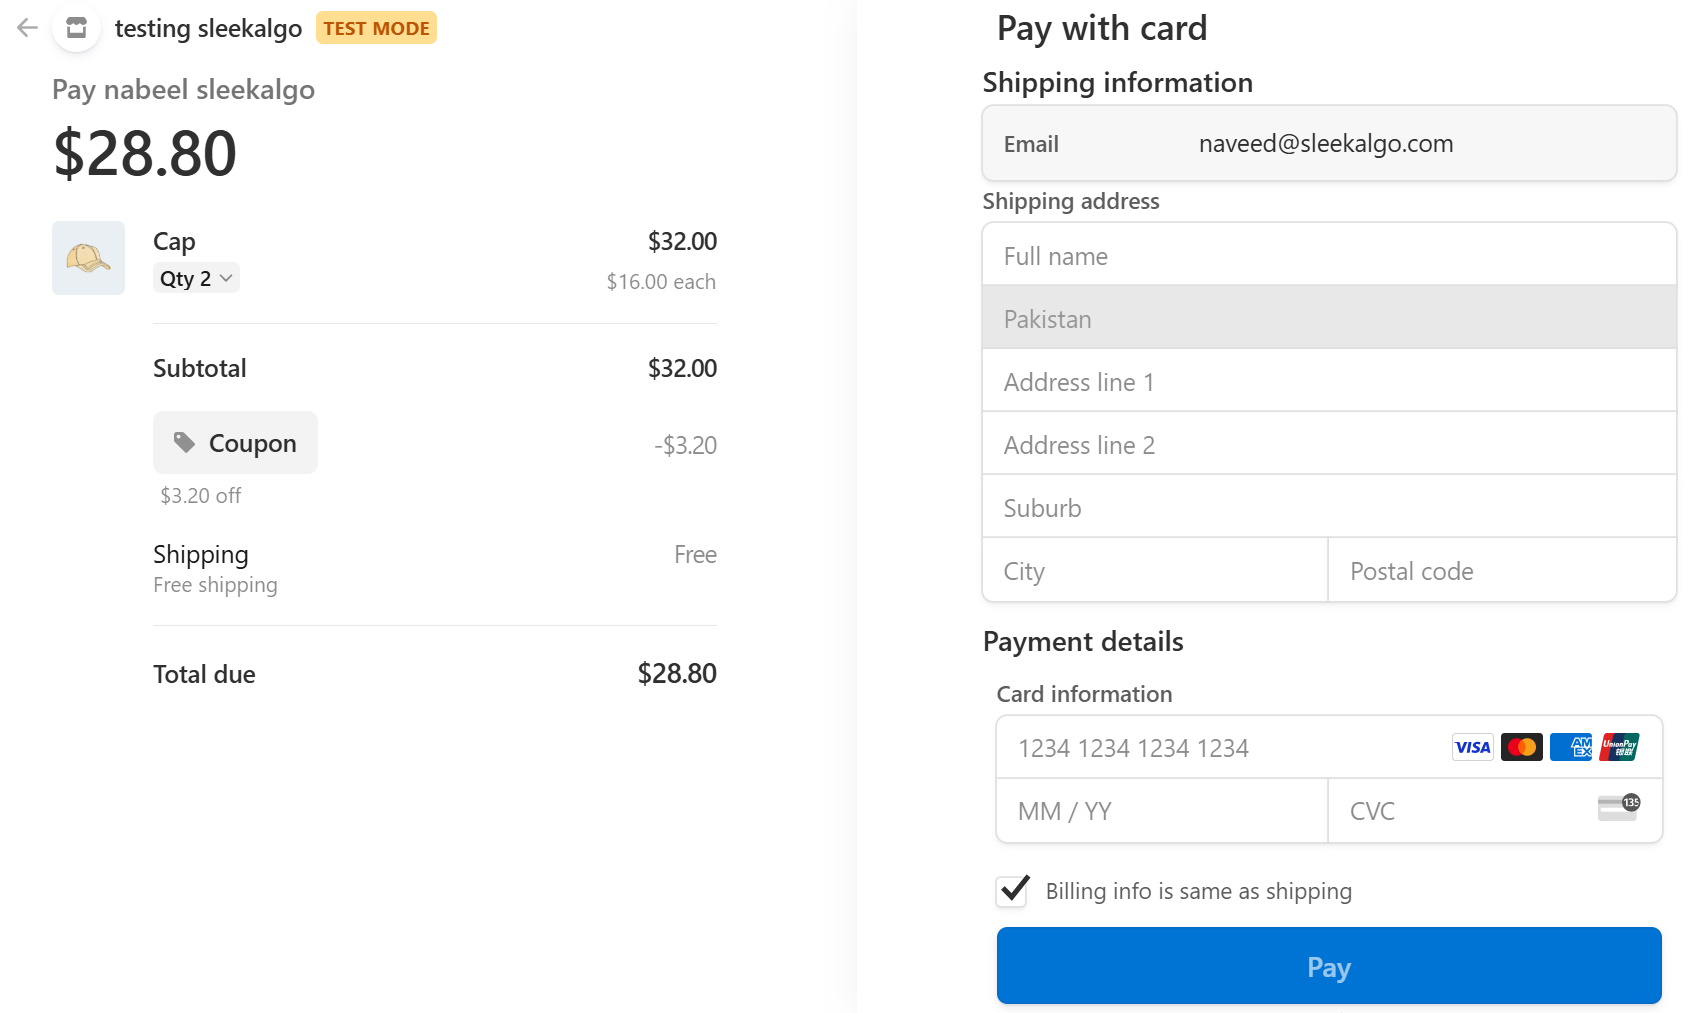The image size is (1695, 1013).
Task: Focus the Full name field
Action: pyautogui.click(x=1329, y=256)
